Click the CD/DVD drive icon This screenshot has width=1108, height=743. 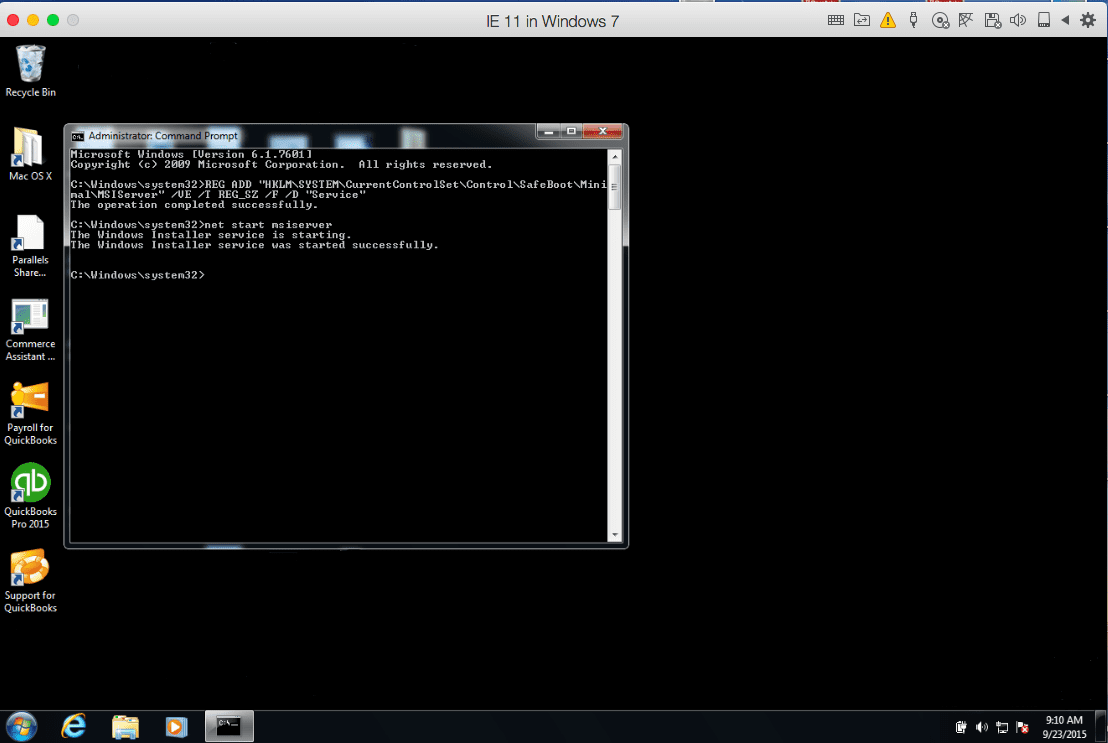pyautogui.click(x=940, y=20)
